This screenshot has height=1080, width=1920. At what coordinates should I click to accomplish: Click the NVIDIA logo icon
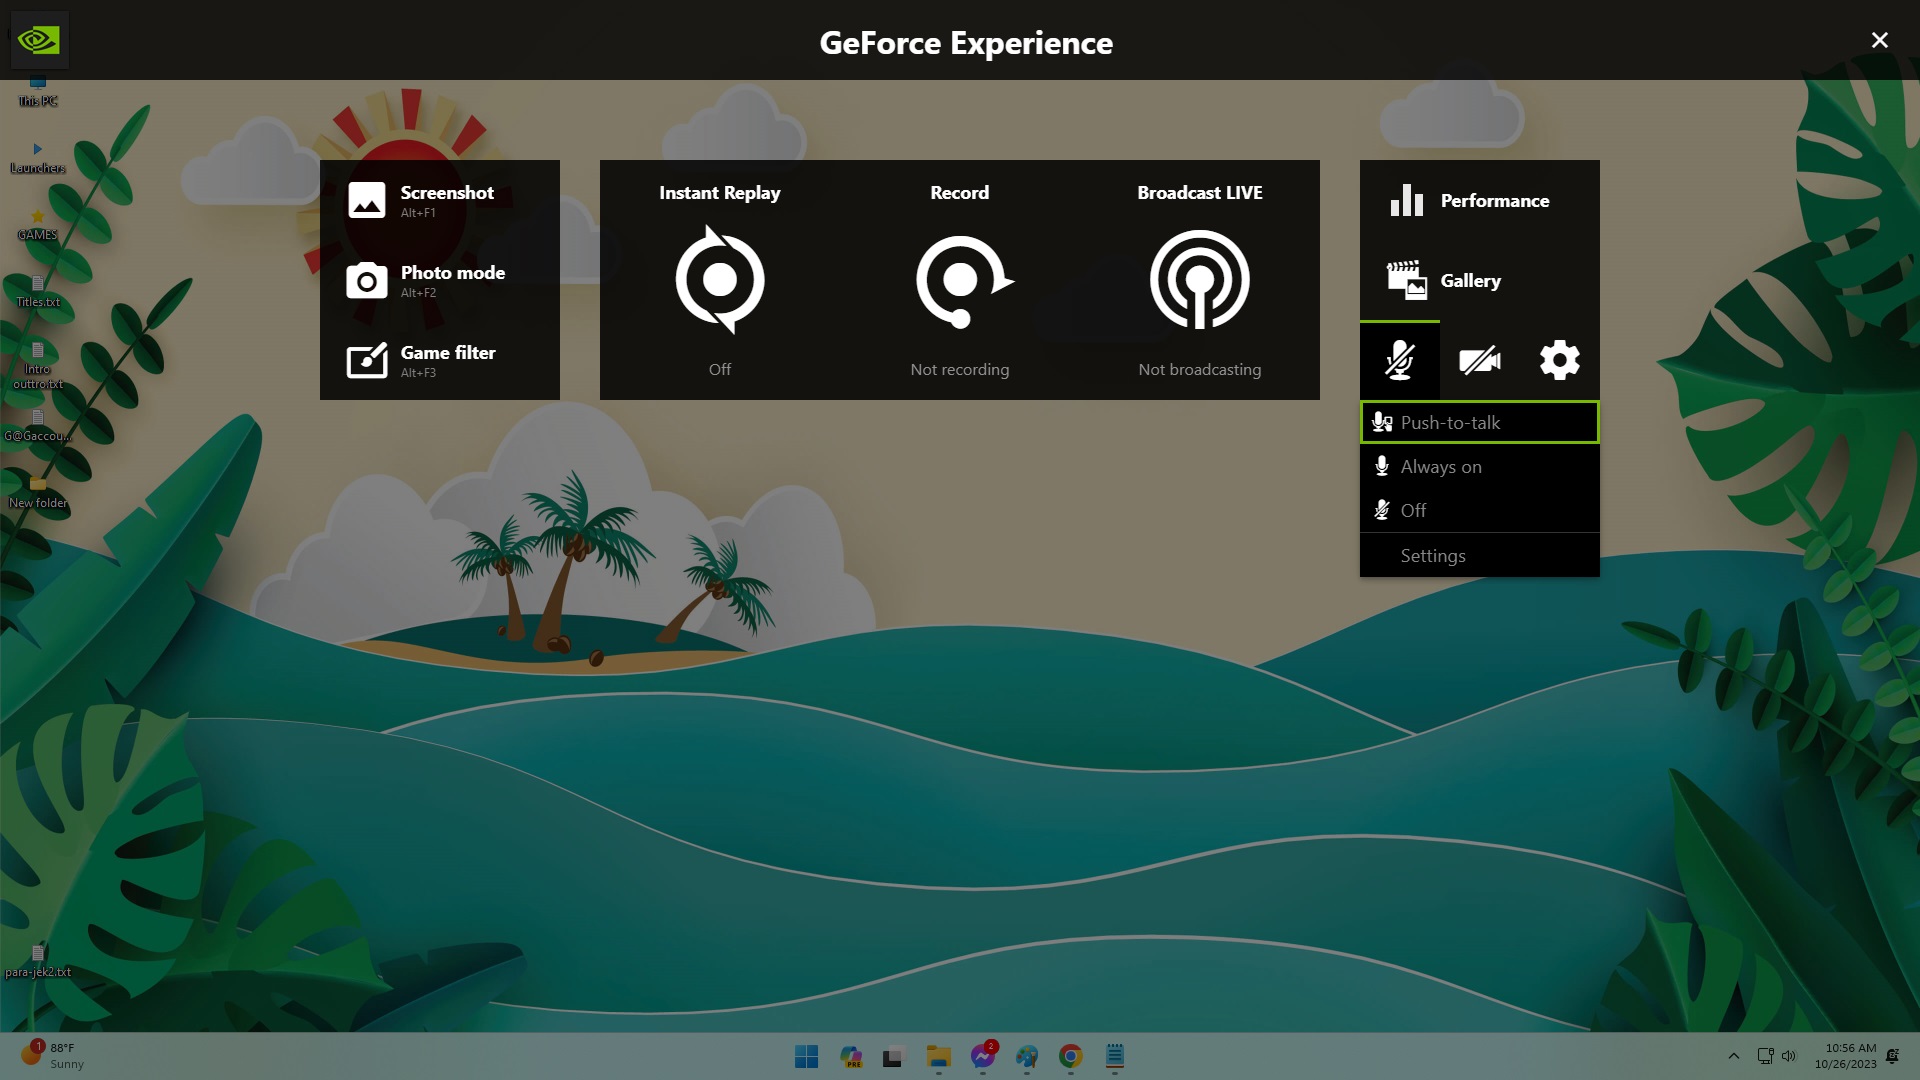(39, 40)
